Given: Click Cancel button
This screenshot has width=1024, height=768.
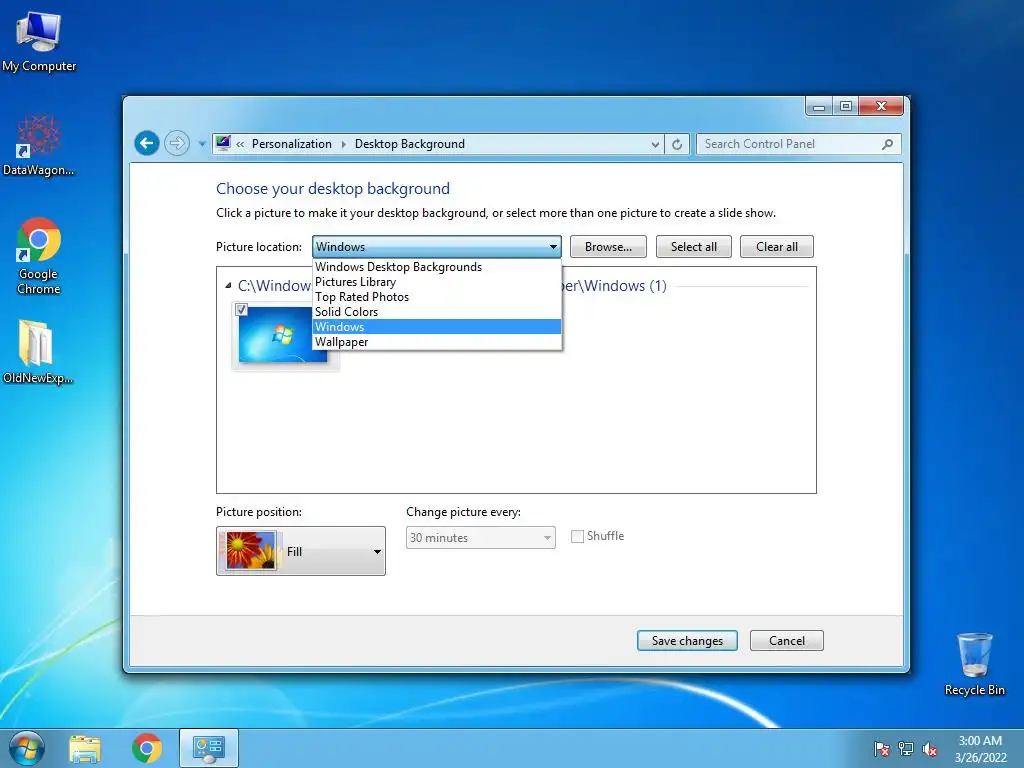Looking at the screenshot, I should click(786, 641).
